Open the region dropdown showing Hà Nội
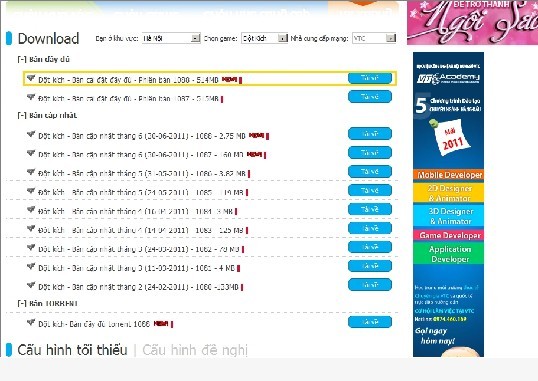 (171, 38)
